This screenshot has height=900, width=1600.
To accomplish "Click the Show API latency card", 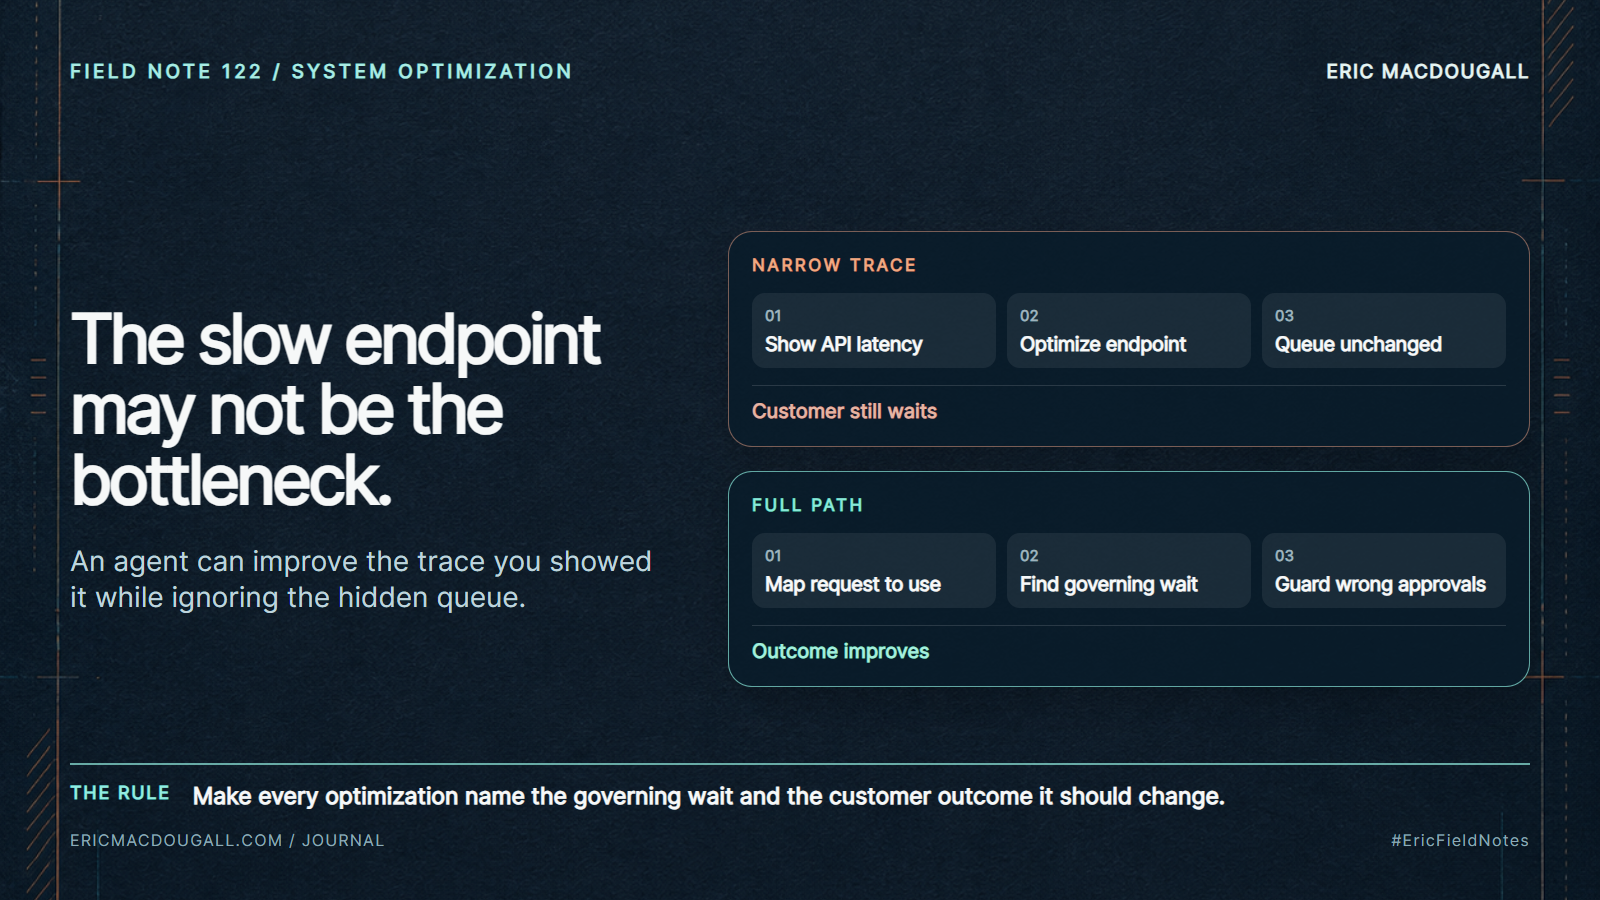I will click(x=873, y=330).
